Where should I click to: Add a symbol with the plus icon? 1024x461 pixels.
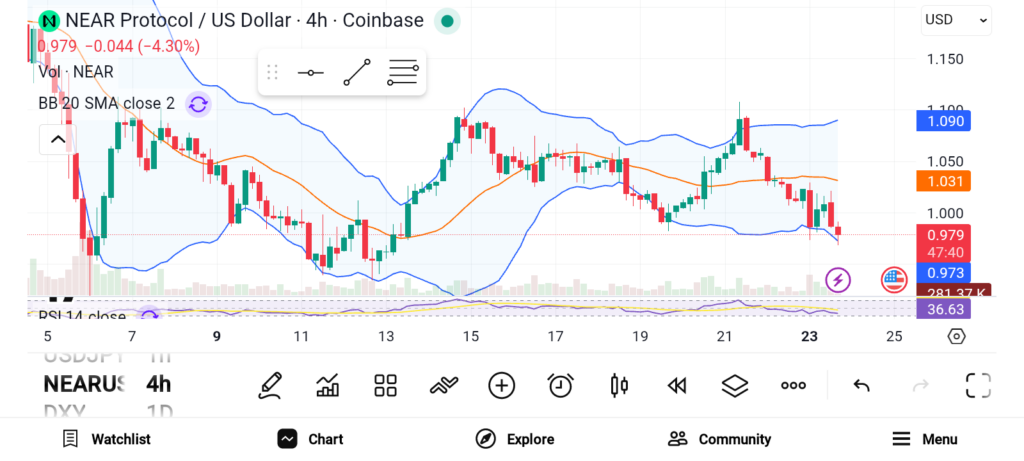501,385
